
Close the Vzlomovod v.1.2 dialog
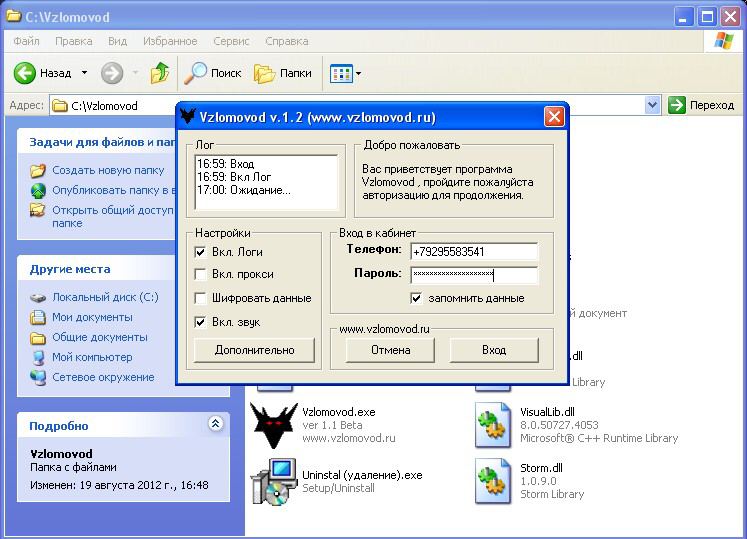(x=554, y=116)
